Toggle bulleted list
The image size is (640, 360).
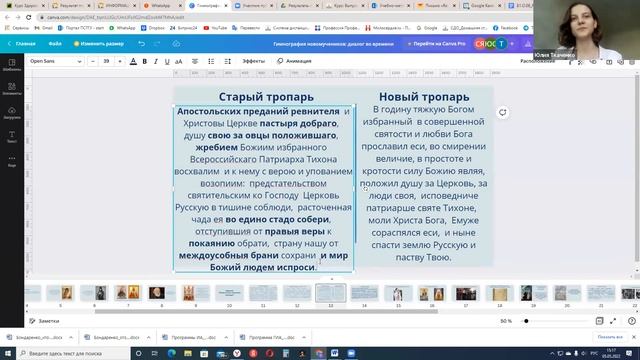tap(211, 61)
